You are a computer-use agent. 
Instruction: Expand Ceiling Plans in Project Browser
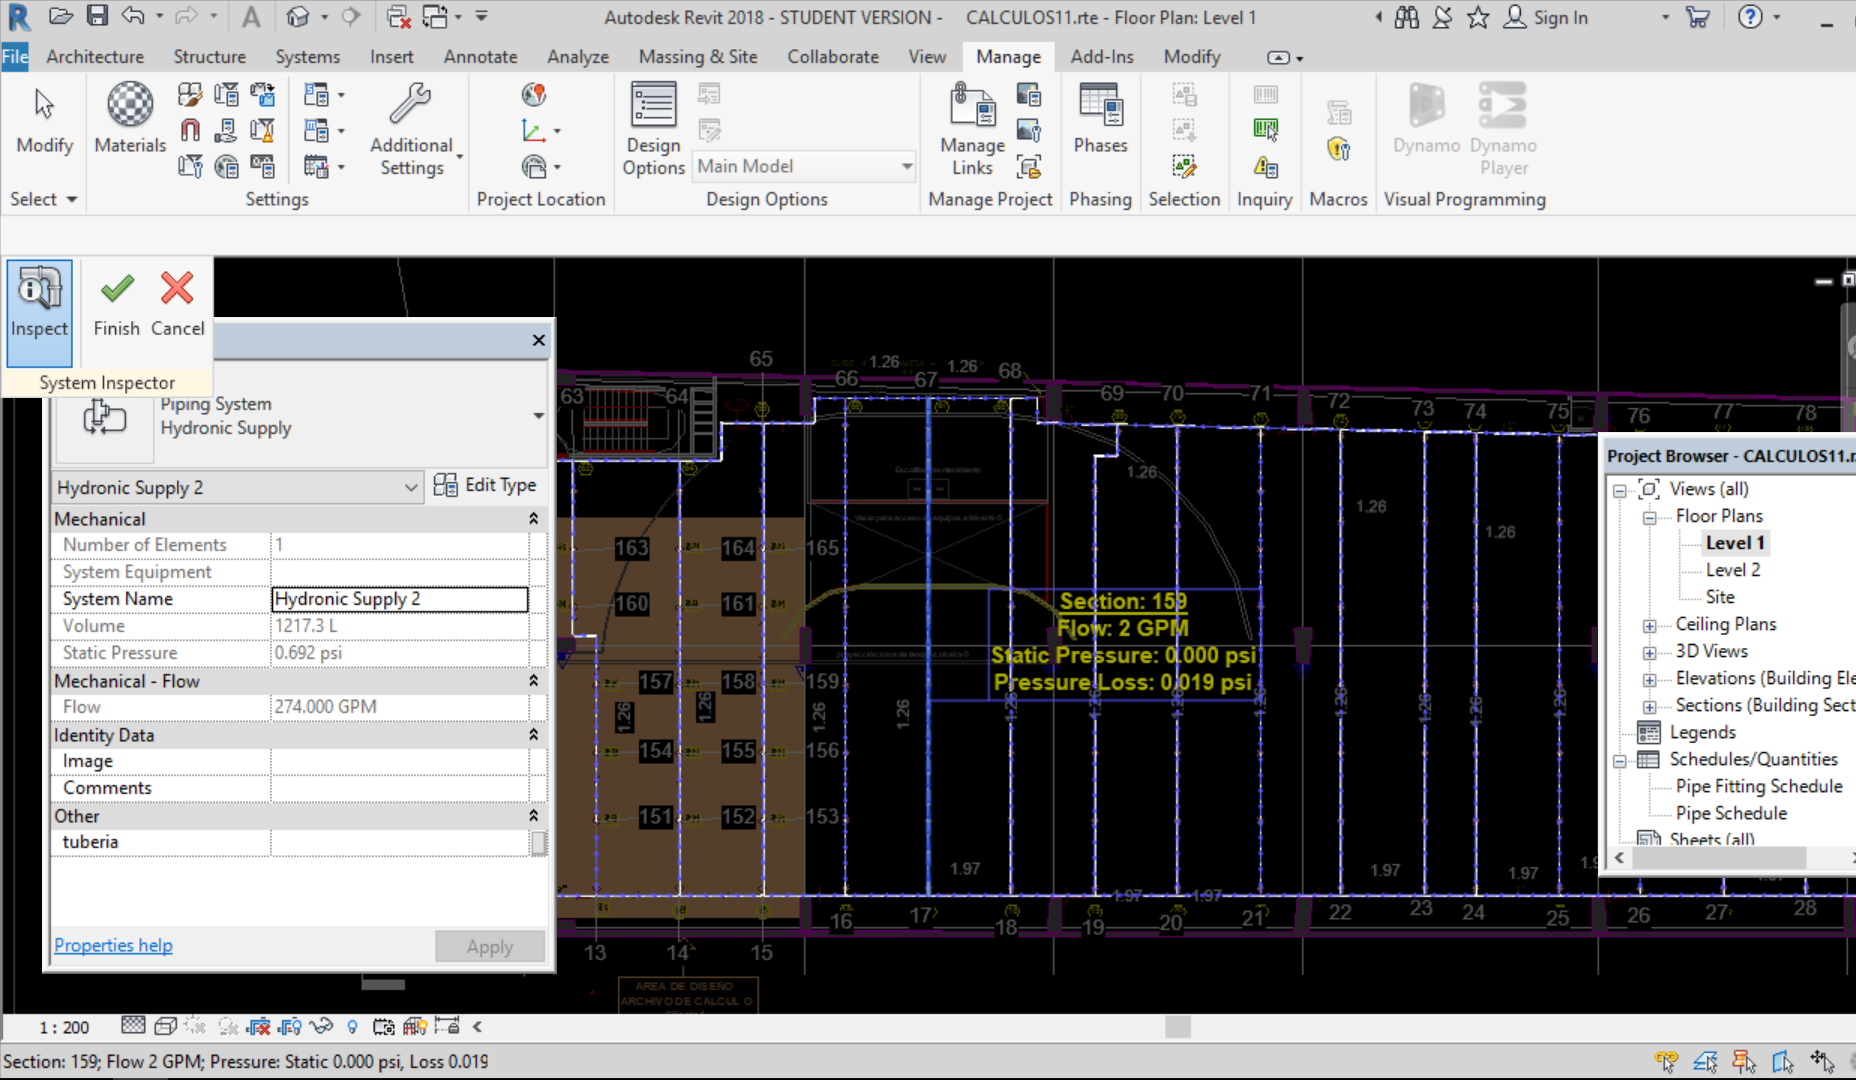coord(1649,624)
